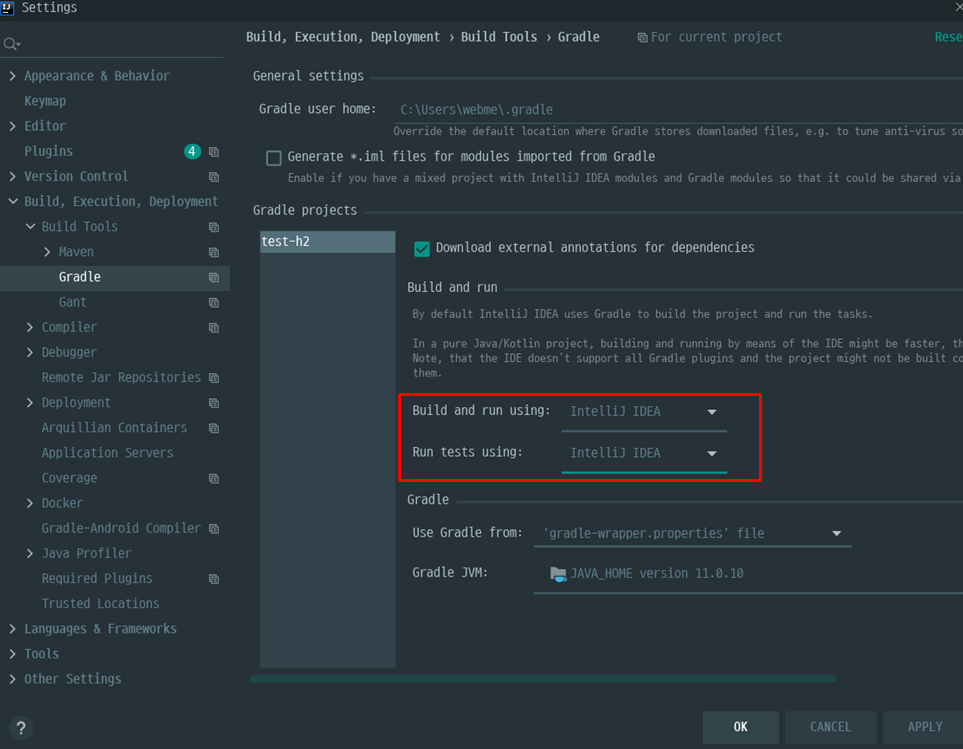Click the Apply button
Image resolution: width=963 pixels, height=749 pixels.
click(923, 727)
